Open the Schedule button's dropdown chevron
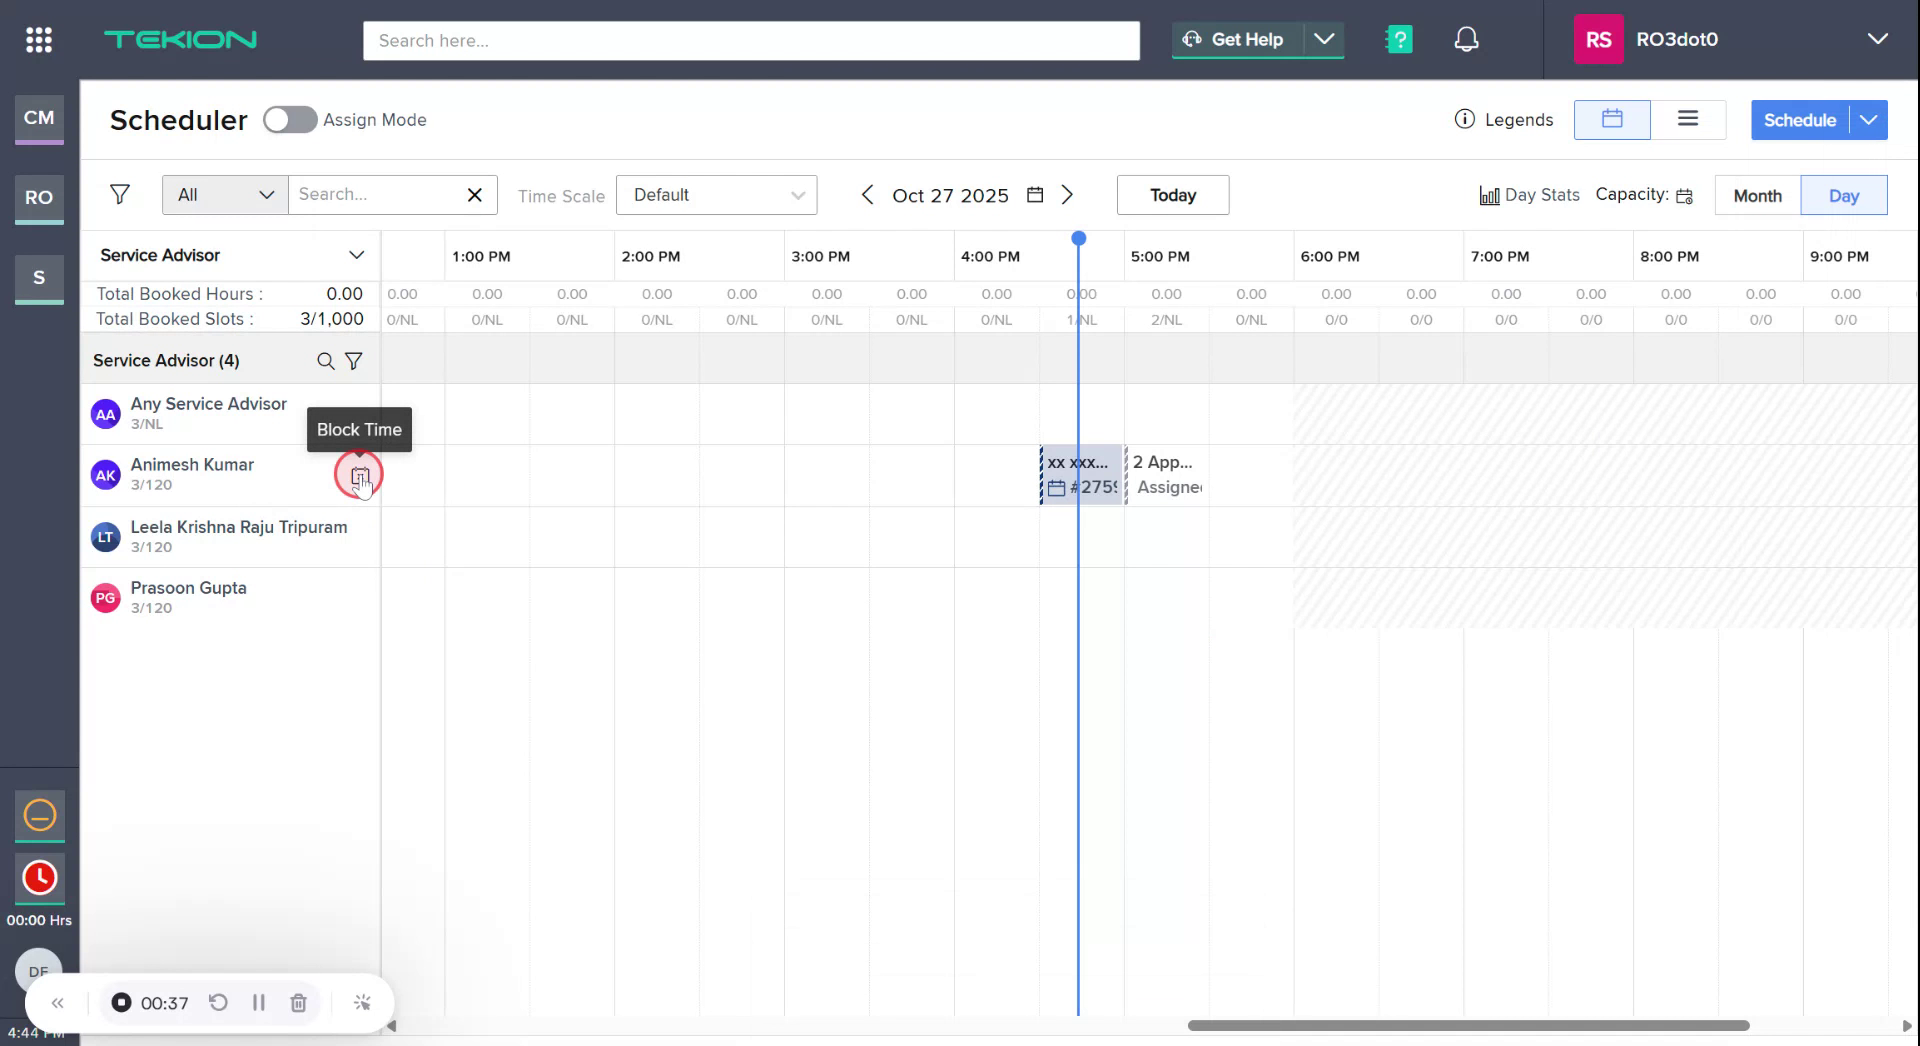 click(1869, 120)
